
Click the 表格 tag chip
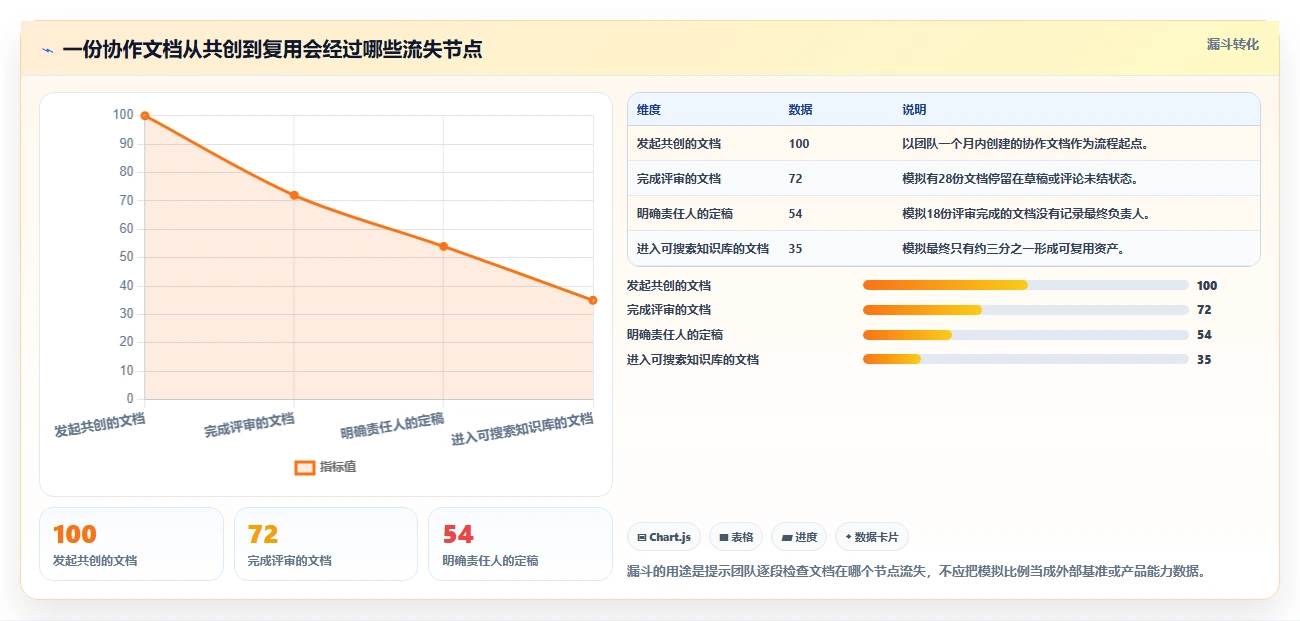pos(736,537)
